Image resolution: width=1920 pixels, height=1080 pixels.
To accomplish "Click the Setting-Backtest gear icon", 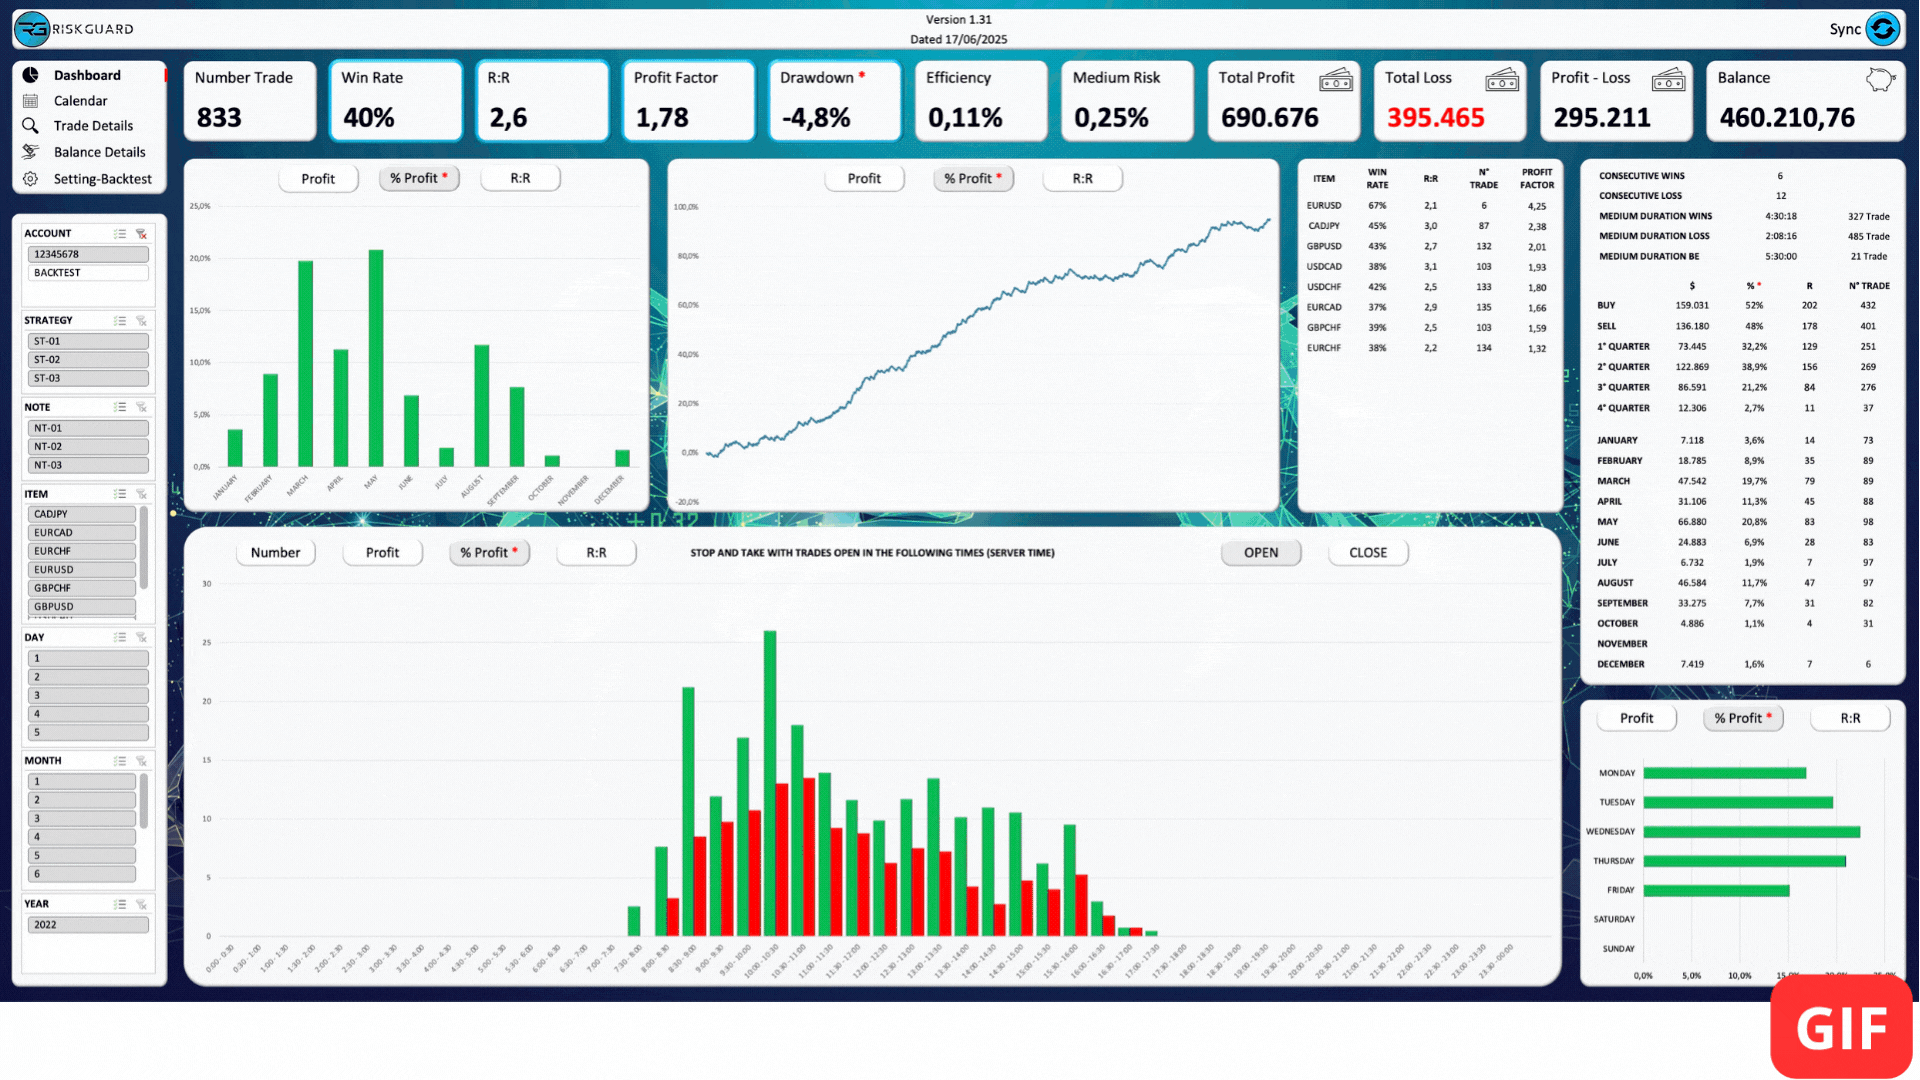I will point(31,179).
